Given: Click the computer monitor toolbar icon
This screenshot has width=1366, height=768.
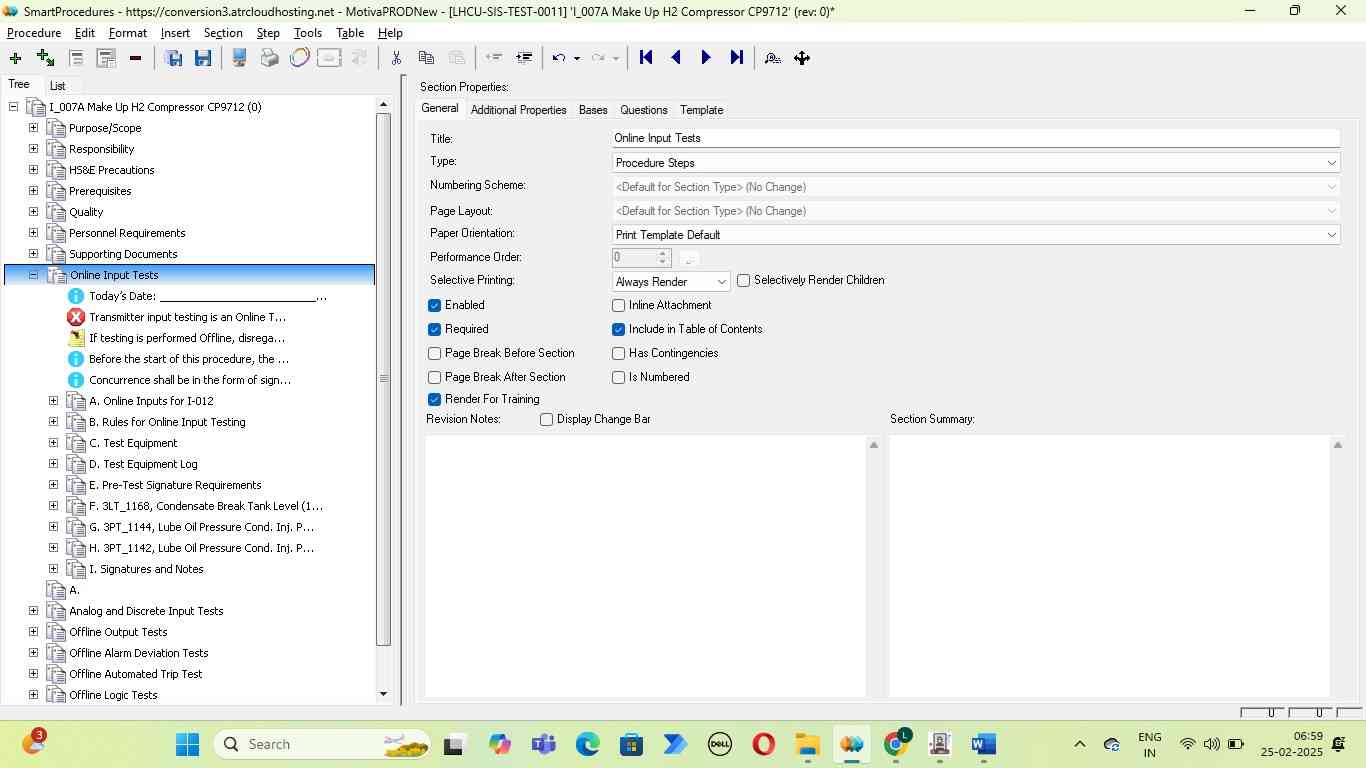Looking at the screenshot, I should click(x=239, y=58).
